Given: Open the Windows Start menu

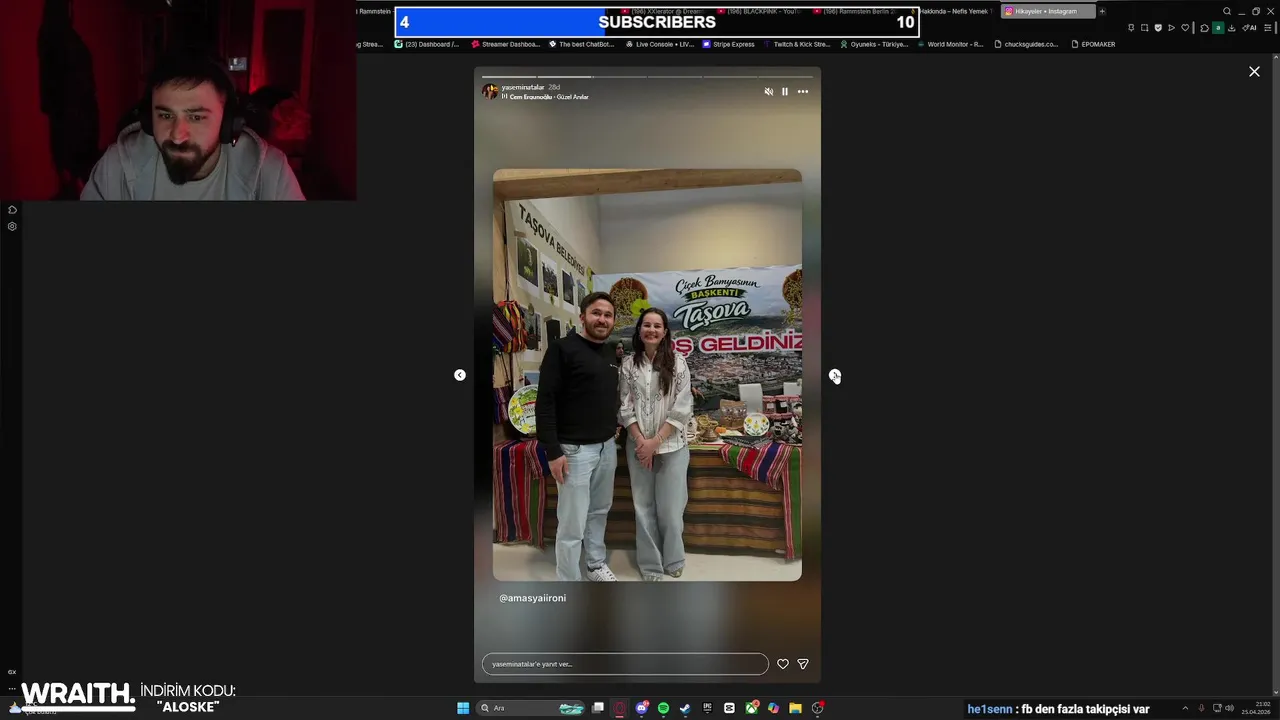Looking at the screenshot, I should coord(463,708).
